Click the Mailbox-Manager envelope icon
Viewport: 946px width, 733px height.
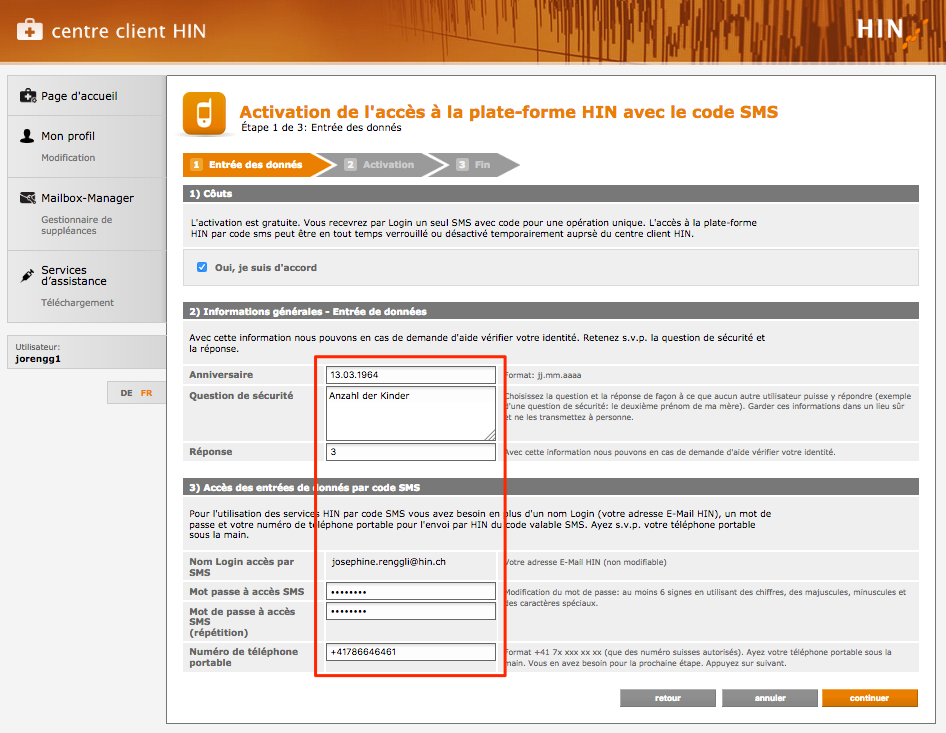click(x=28, y=198)
